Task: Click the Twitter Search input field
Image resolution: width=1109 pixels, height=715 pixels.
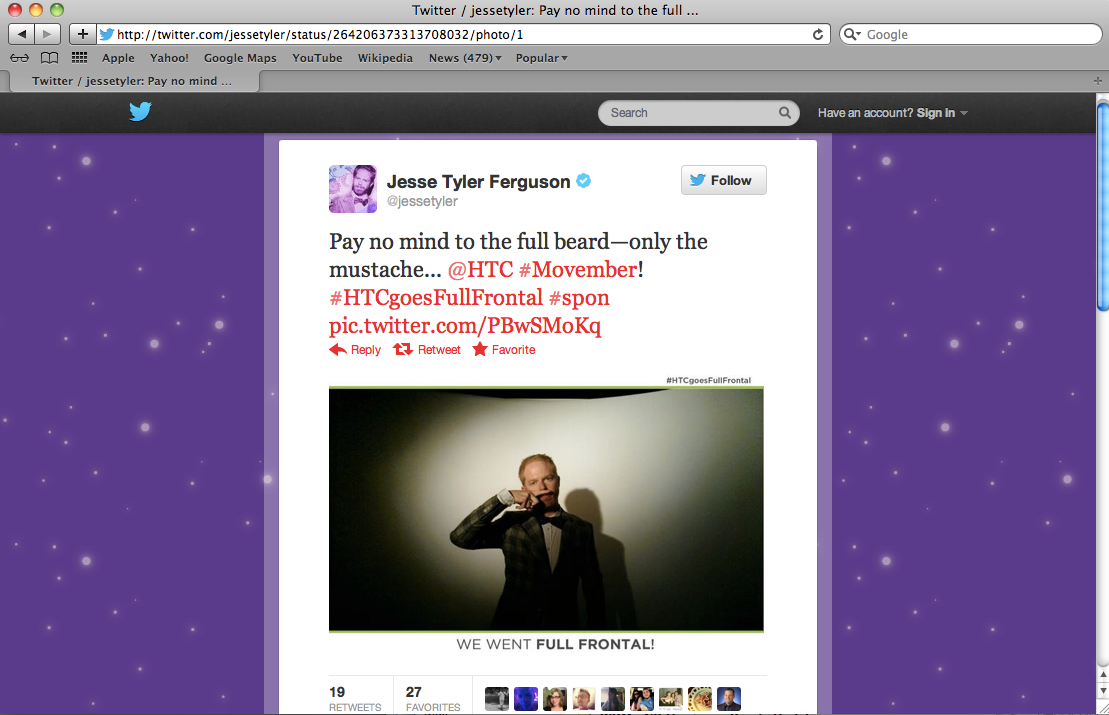Action: coord(692,112)
